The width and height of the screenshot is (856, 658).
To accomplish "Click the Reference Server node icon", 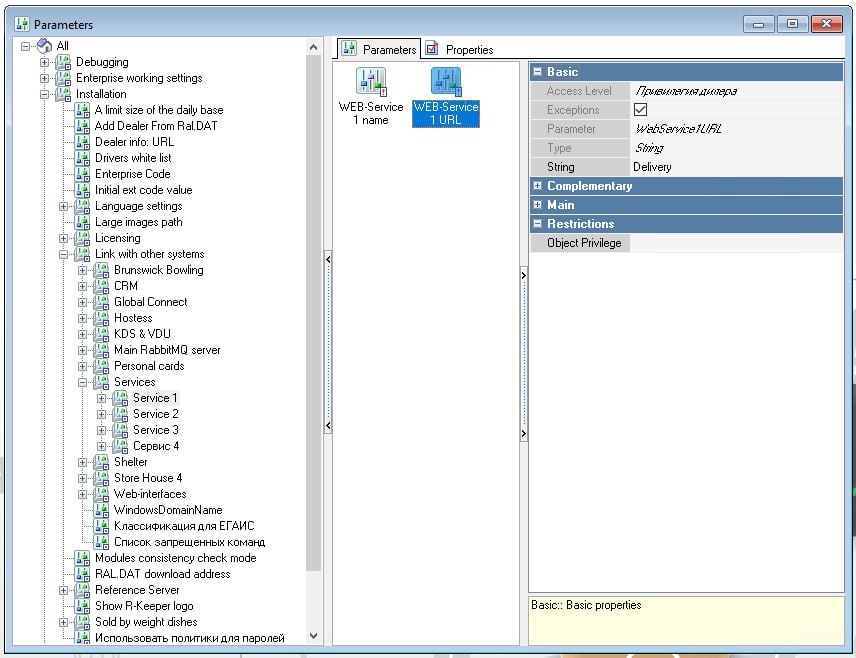I will (x=83, y=590).
